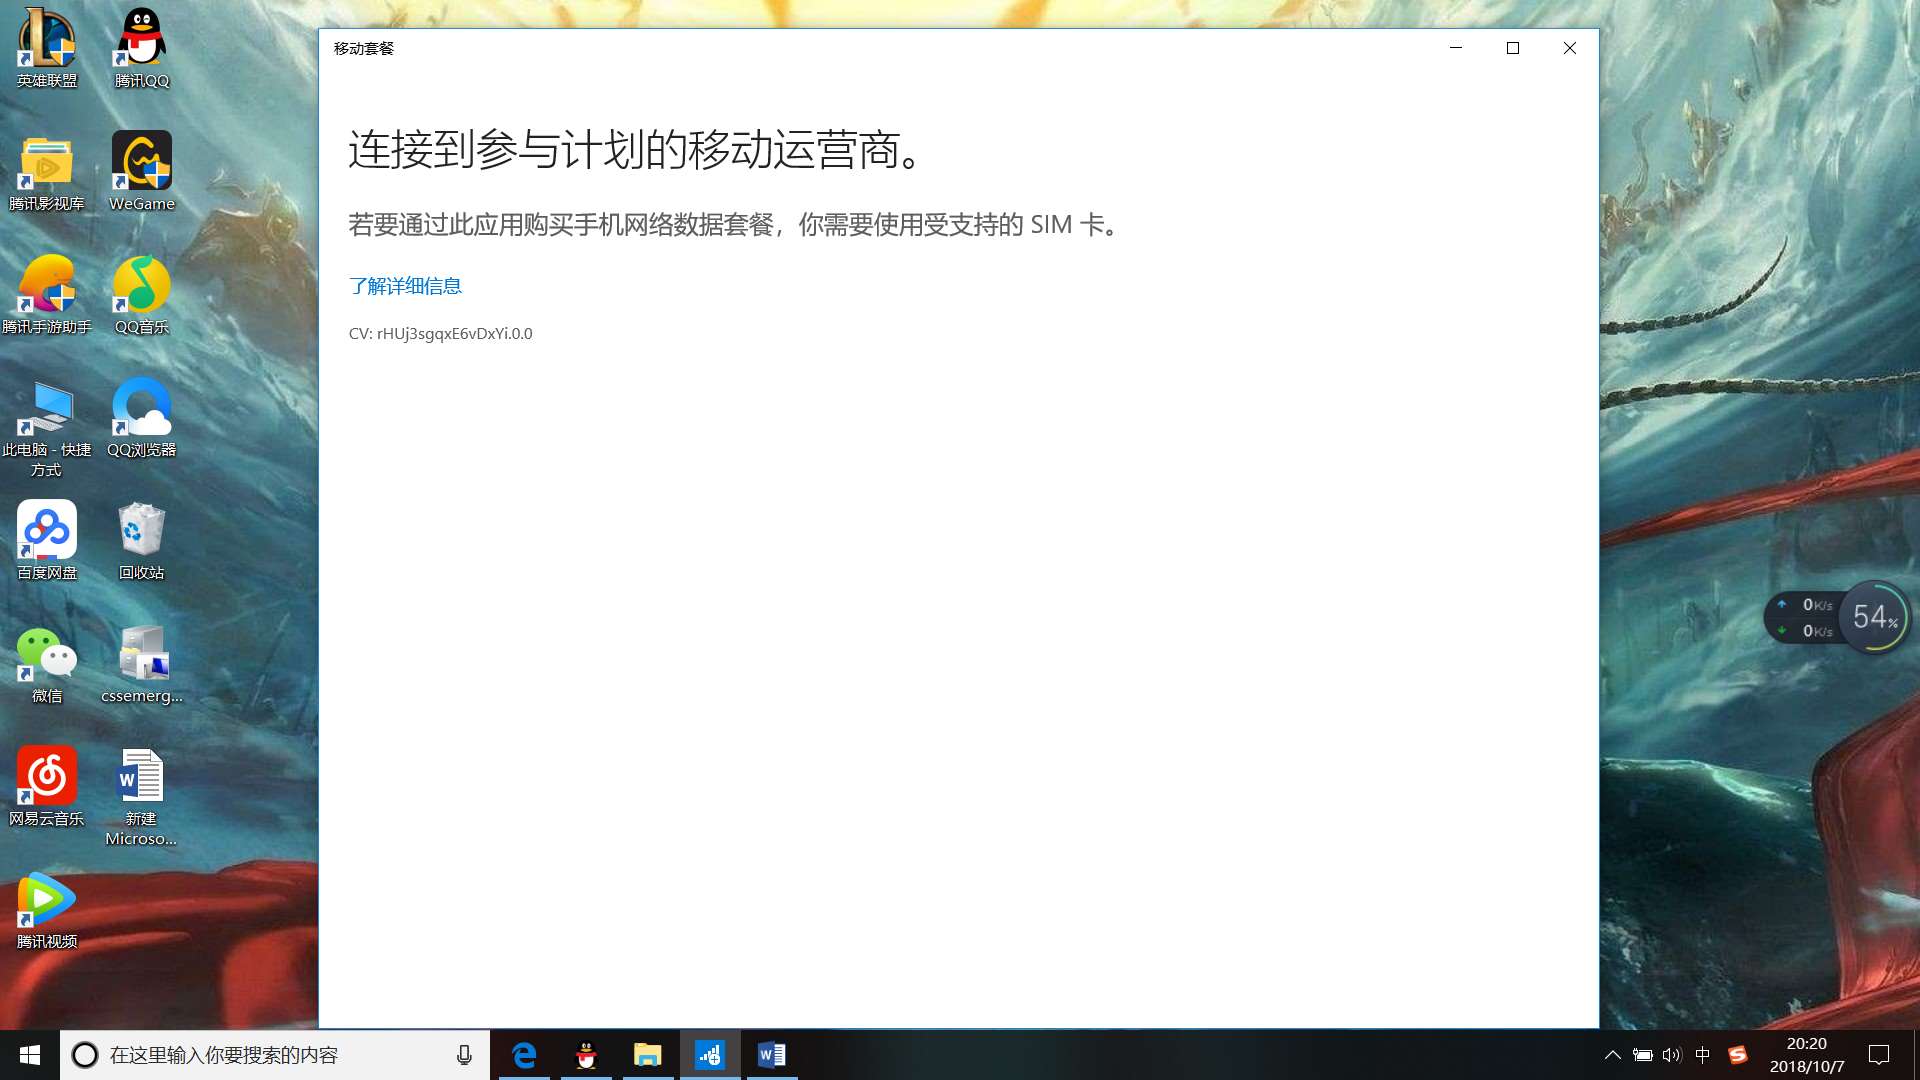Image resolution: width=1920 pixels, height=1080 pixels.
Task: Select the 回收站 recycle bin
Action: (x=142, y=541)
